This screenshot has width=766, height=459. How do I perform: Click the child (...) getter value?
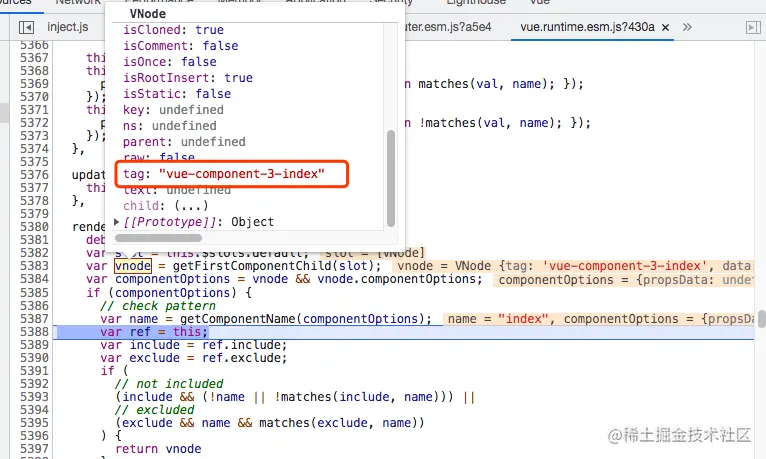(x=191, y=206)
